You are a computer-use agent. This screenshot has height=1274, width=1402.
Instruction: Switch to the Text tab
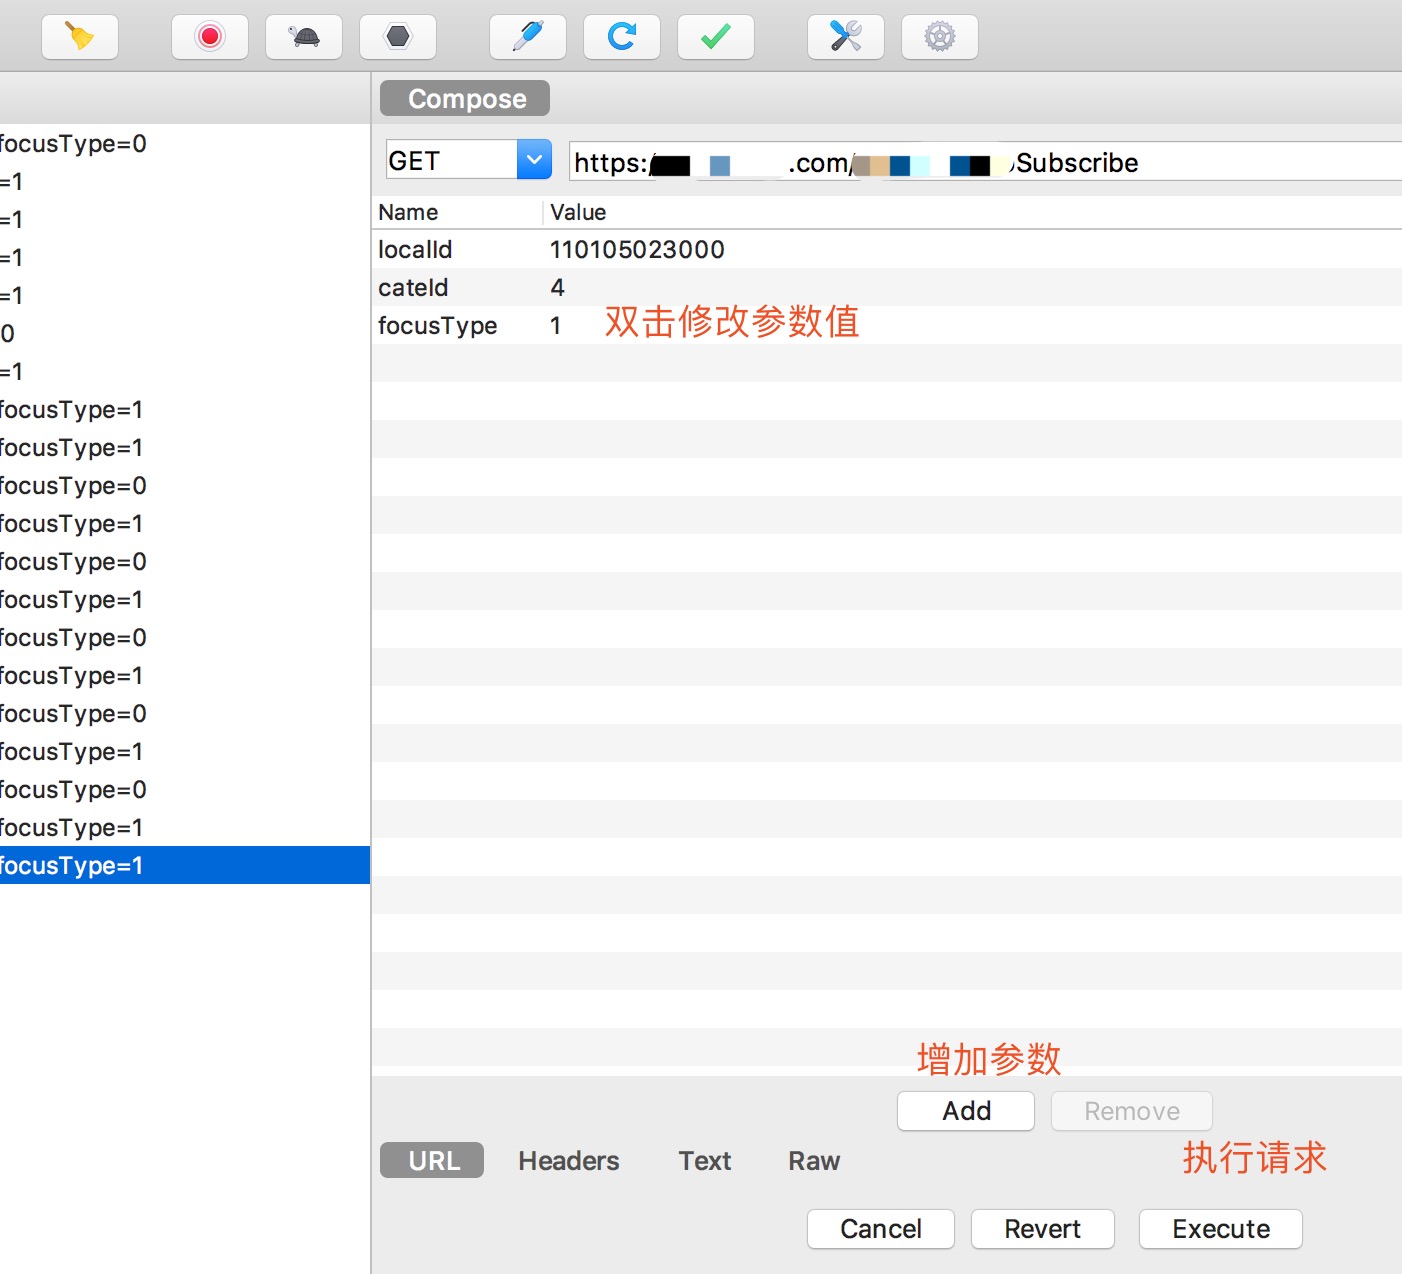[705, 1160]
